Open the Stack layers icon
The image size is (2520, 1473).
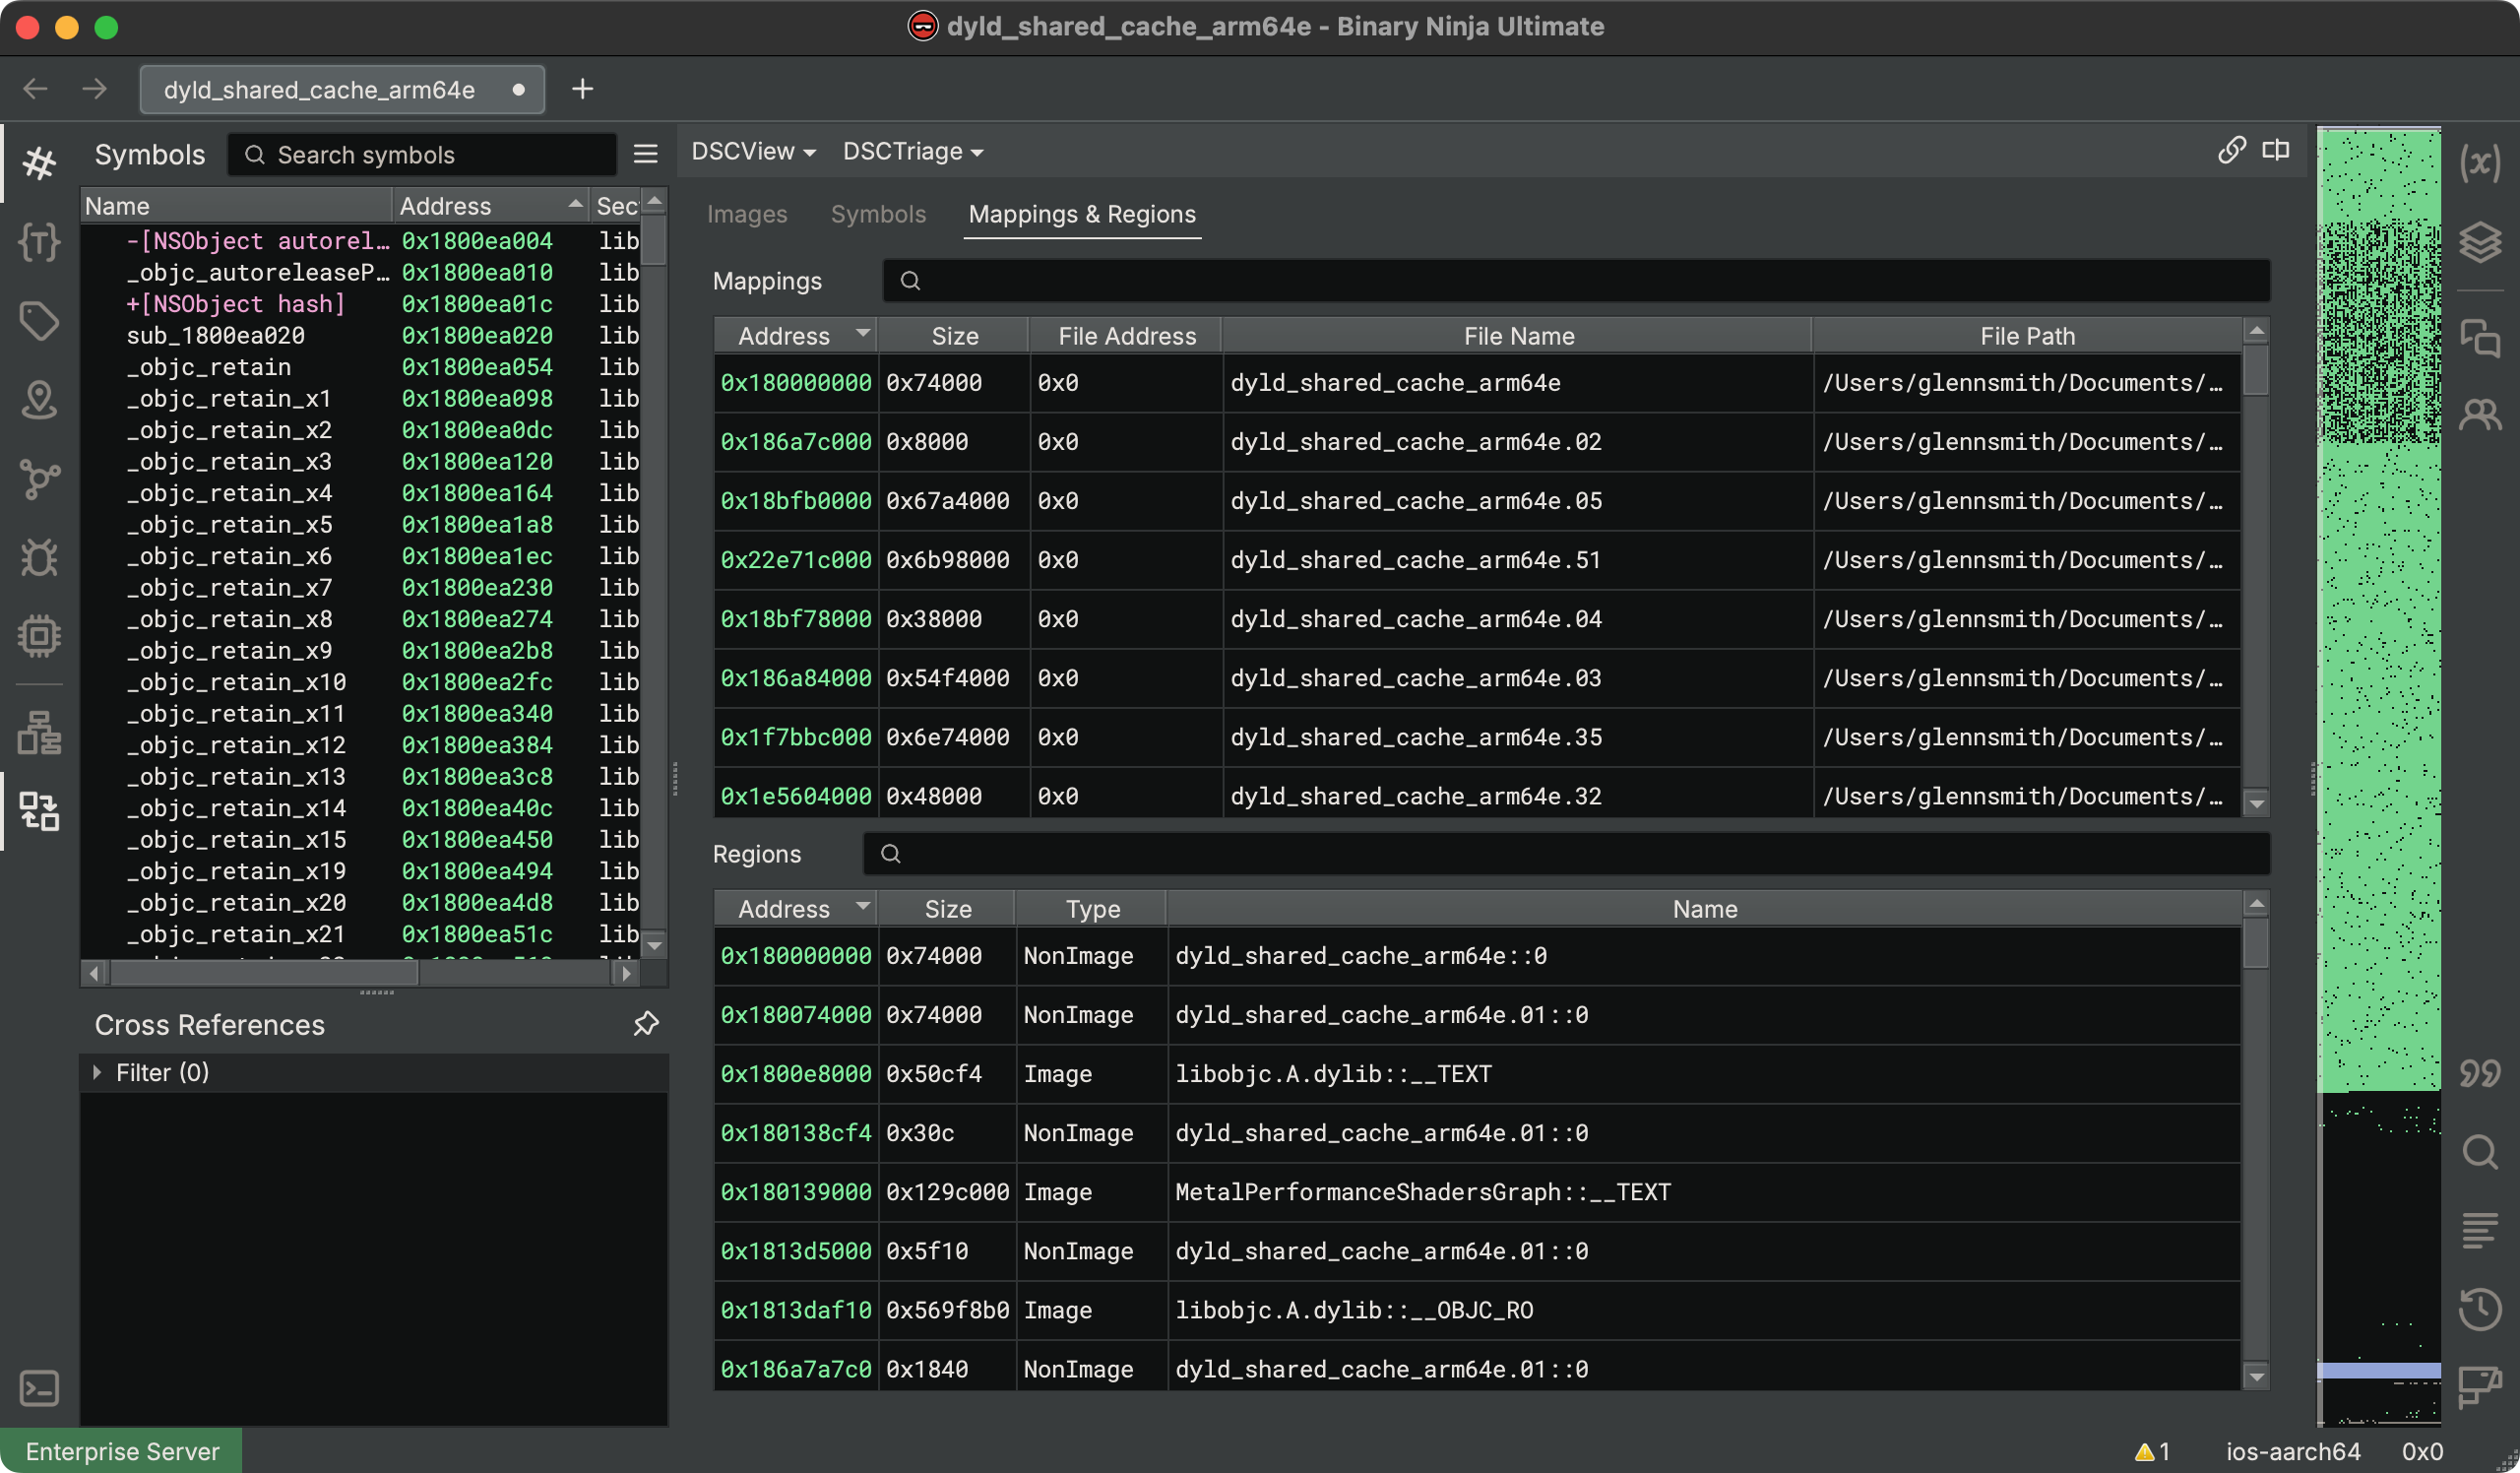2480,242
